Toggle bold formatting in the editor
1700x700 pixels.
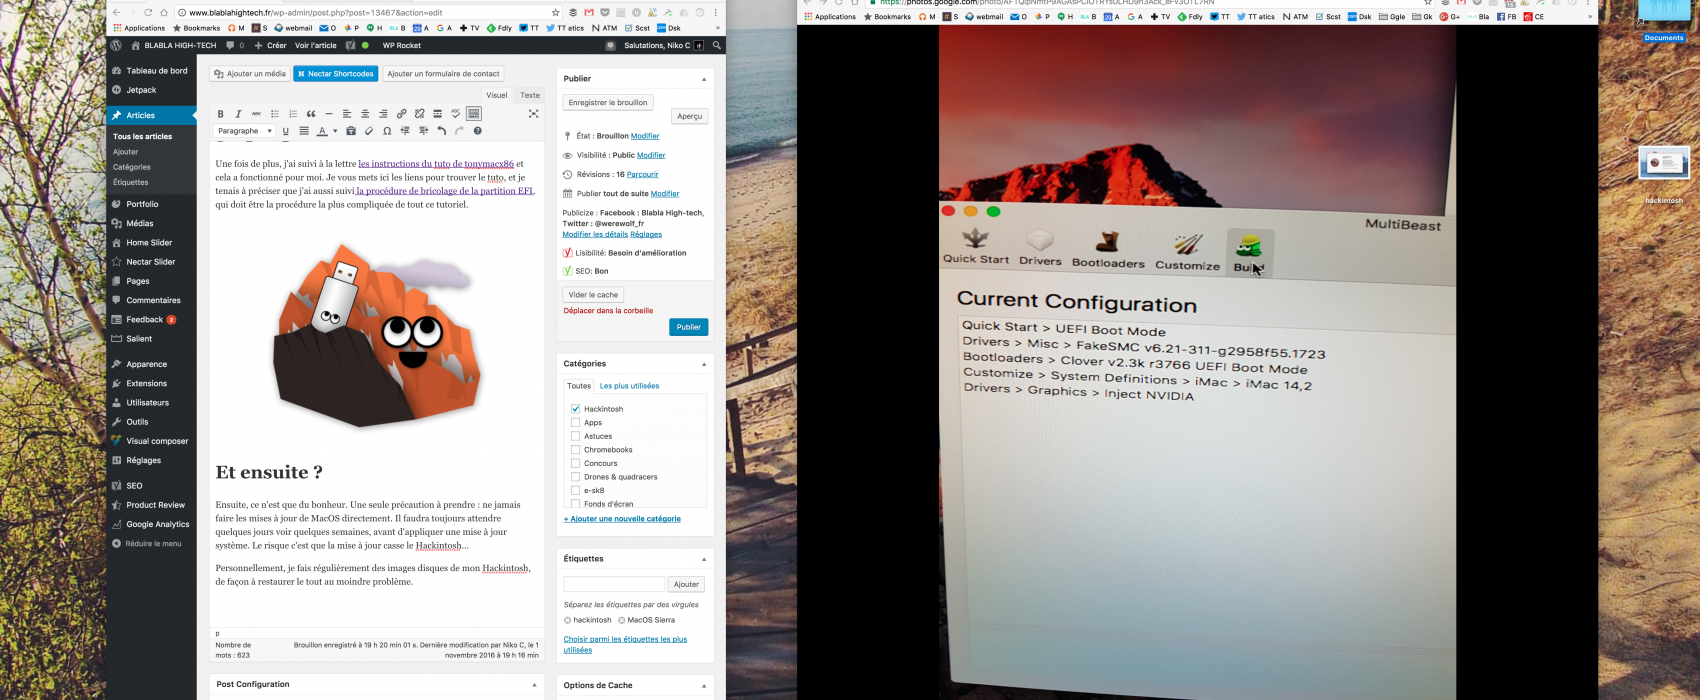click(x=220, y=114)
